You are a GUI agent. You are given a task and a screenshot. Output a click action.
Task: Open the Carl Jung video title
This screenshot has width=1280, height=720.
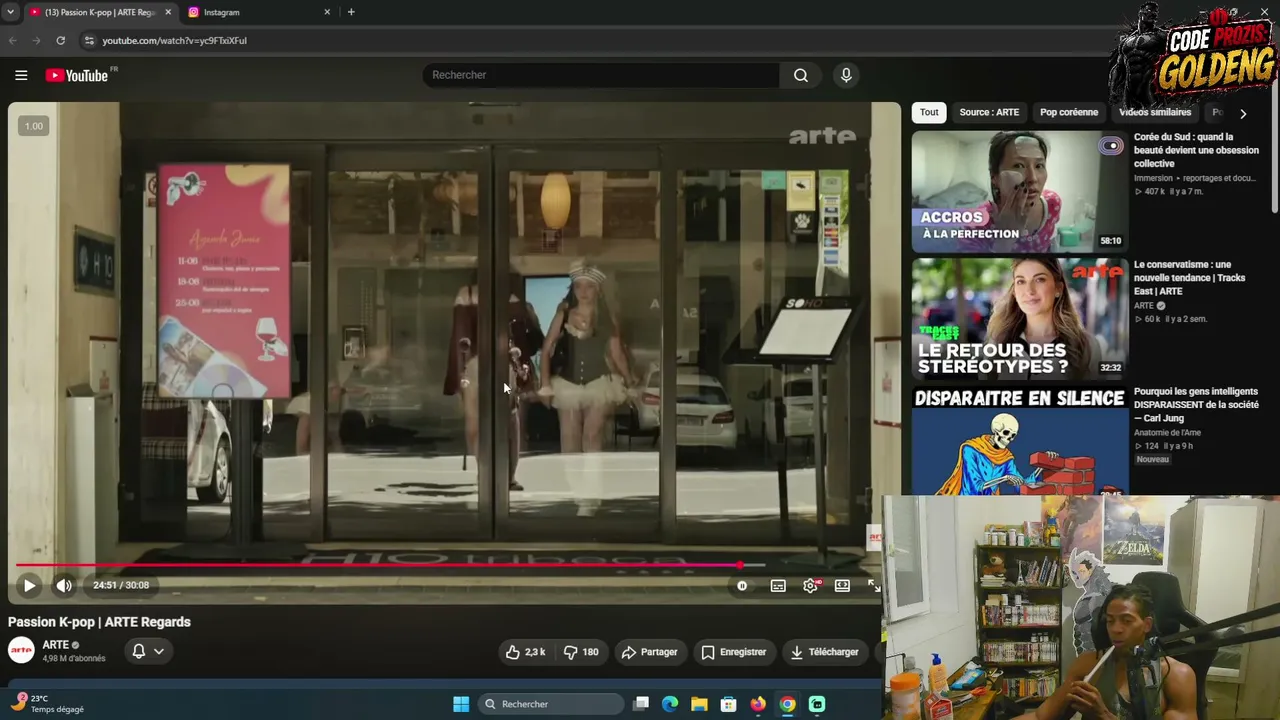[1196, 405]
